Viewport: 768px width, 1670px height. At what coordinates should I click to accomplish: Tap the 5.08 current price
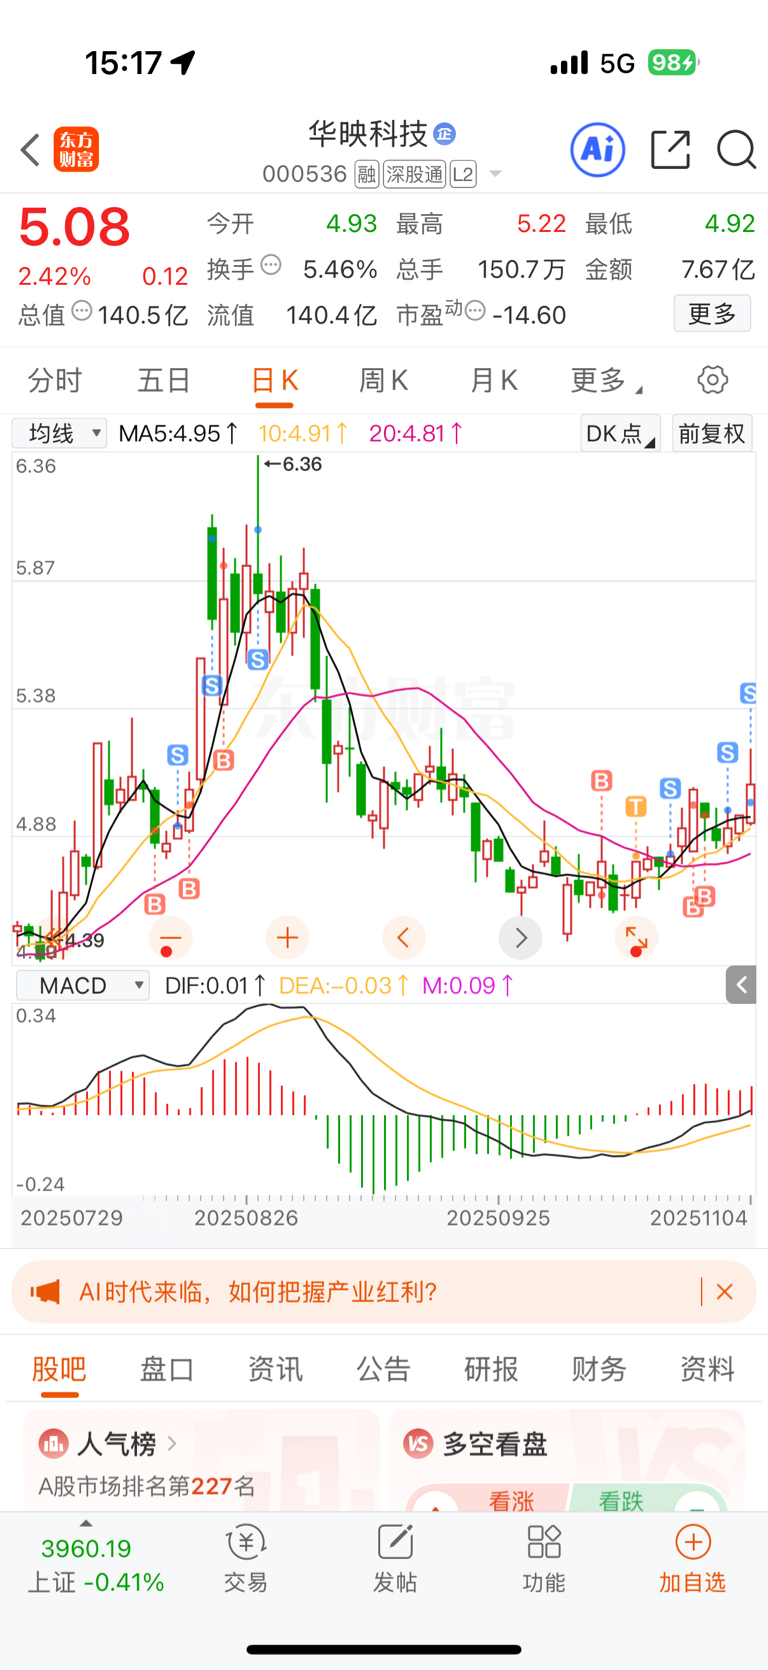point(75,227)
